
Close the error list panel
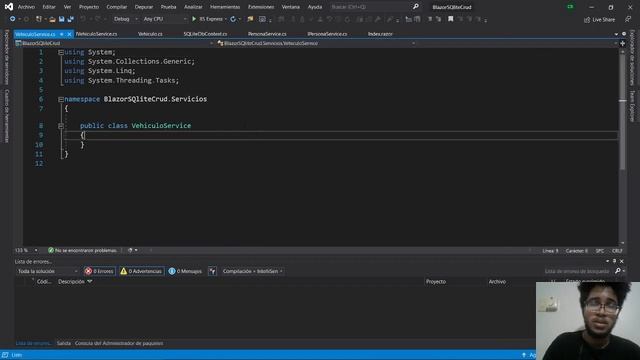622,261
